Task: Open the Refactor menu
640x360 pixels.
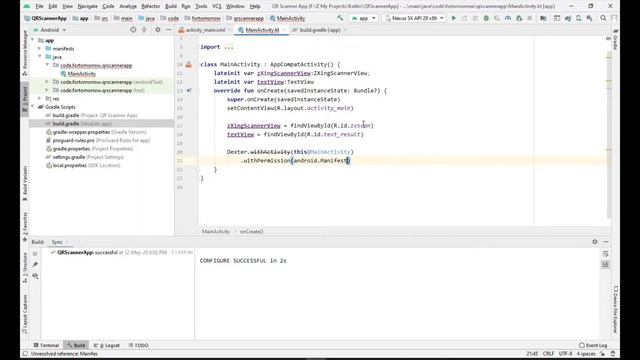Action: tap(151, 6)
